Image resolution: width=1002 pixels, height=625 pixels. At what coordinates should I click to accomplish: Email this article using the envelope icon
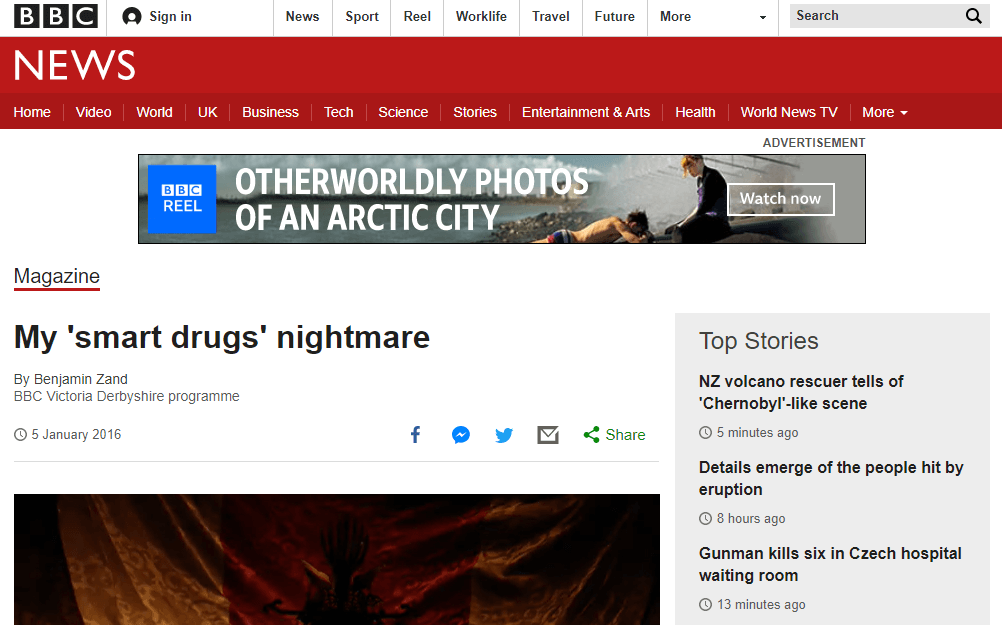(547, 434)
